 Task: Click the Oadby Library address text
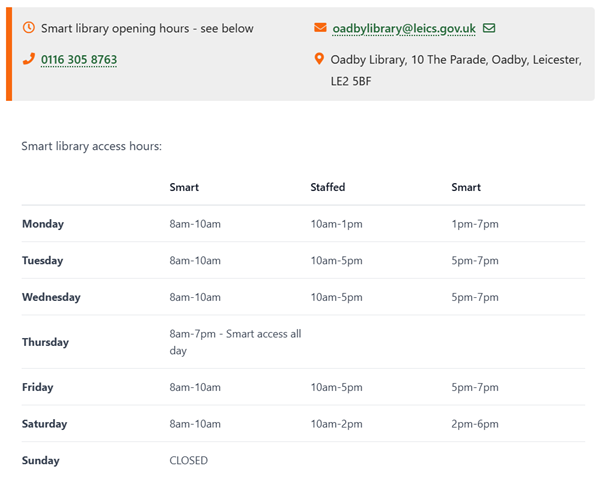[456, 70]
